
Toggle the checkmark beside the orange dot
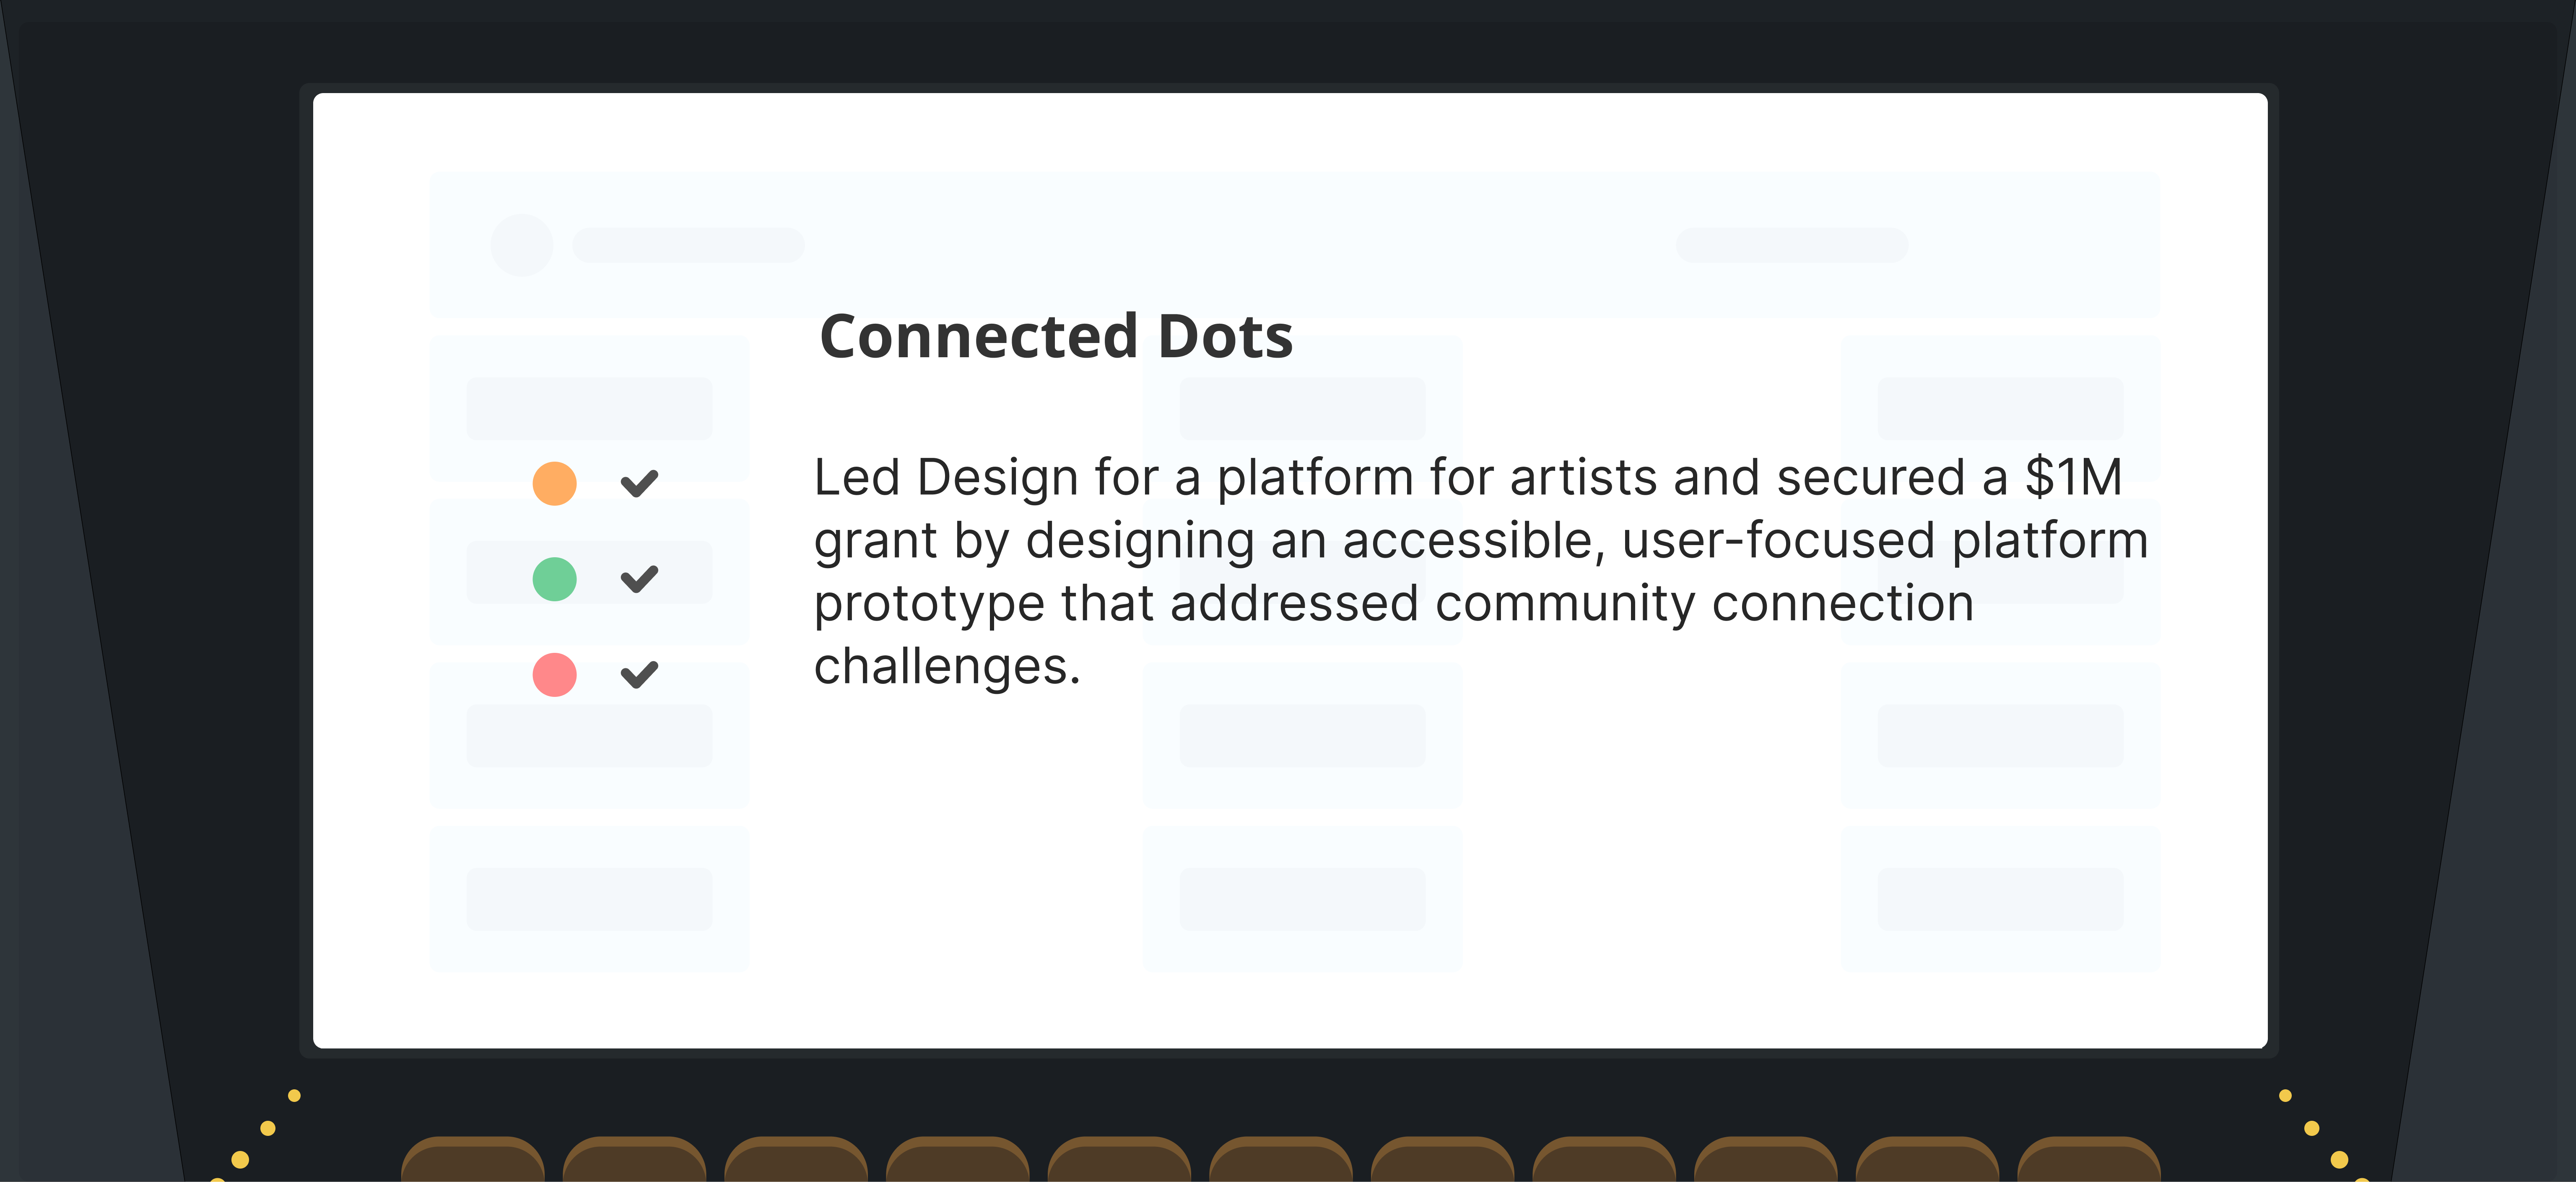click(639, 484)
